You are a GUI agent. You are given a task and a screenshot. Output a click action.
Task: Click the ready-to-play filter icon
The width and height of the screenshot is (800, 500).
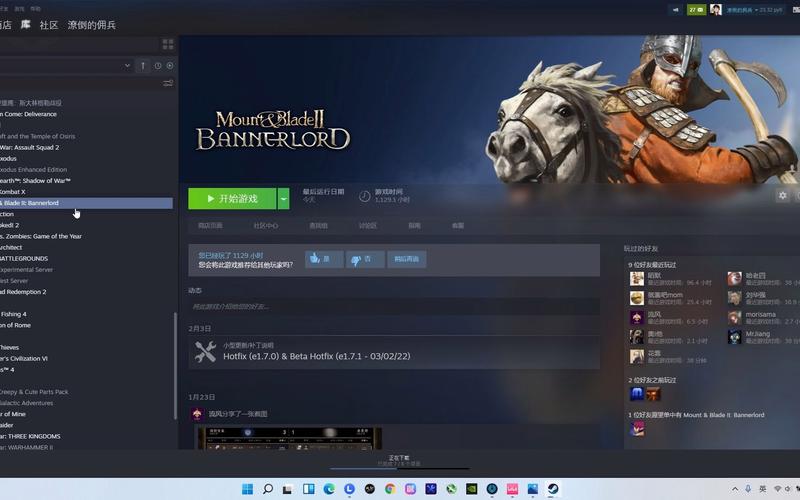coord(170,65)
